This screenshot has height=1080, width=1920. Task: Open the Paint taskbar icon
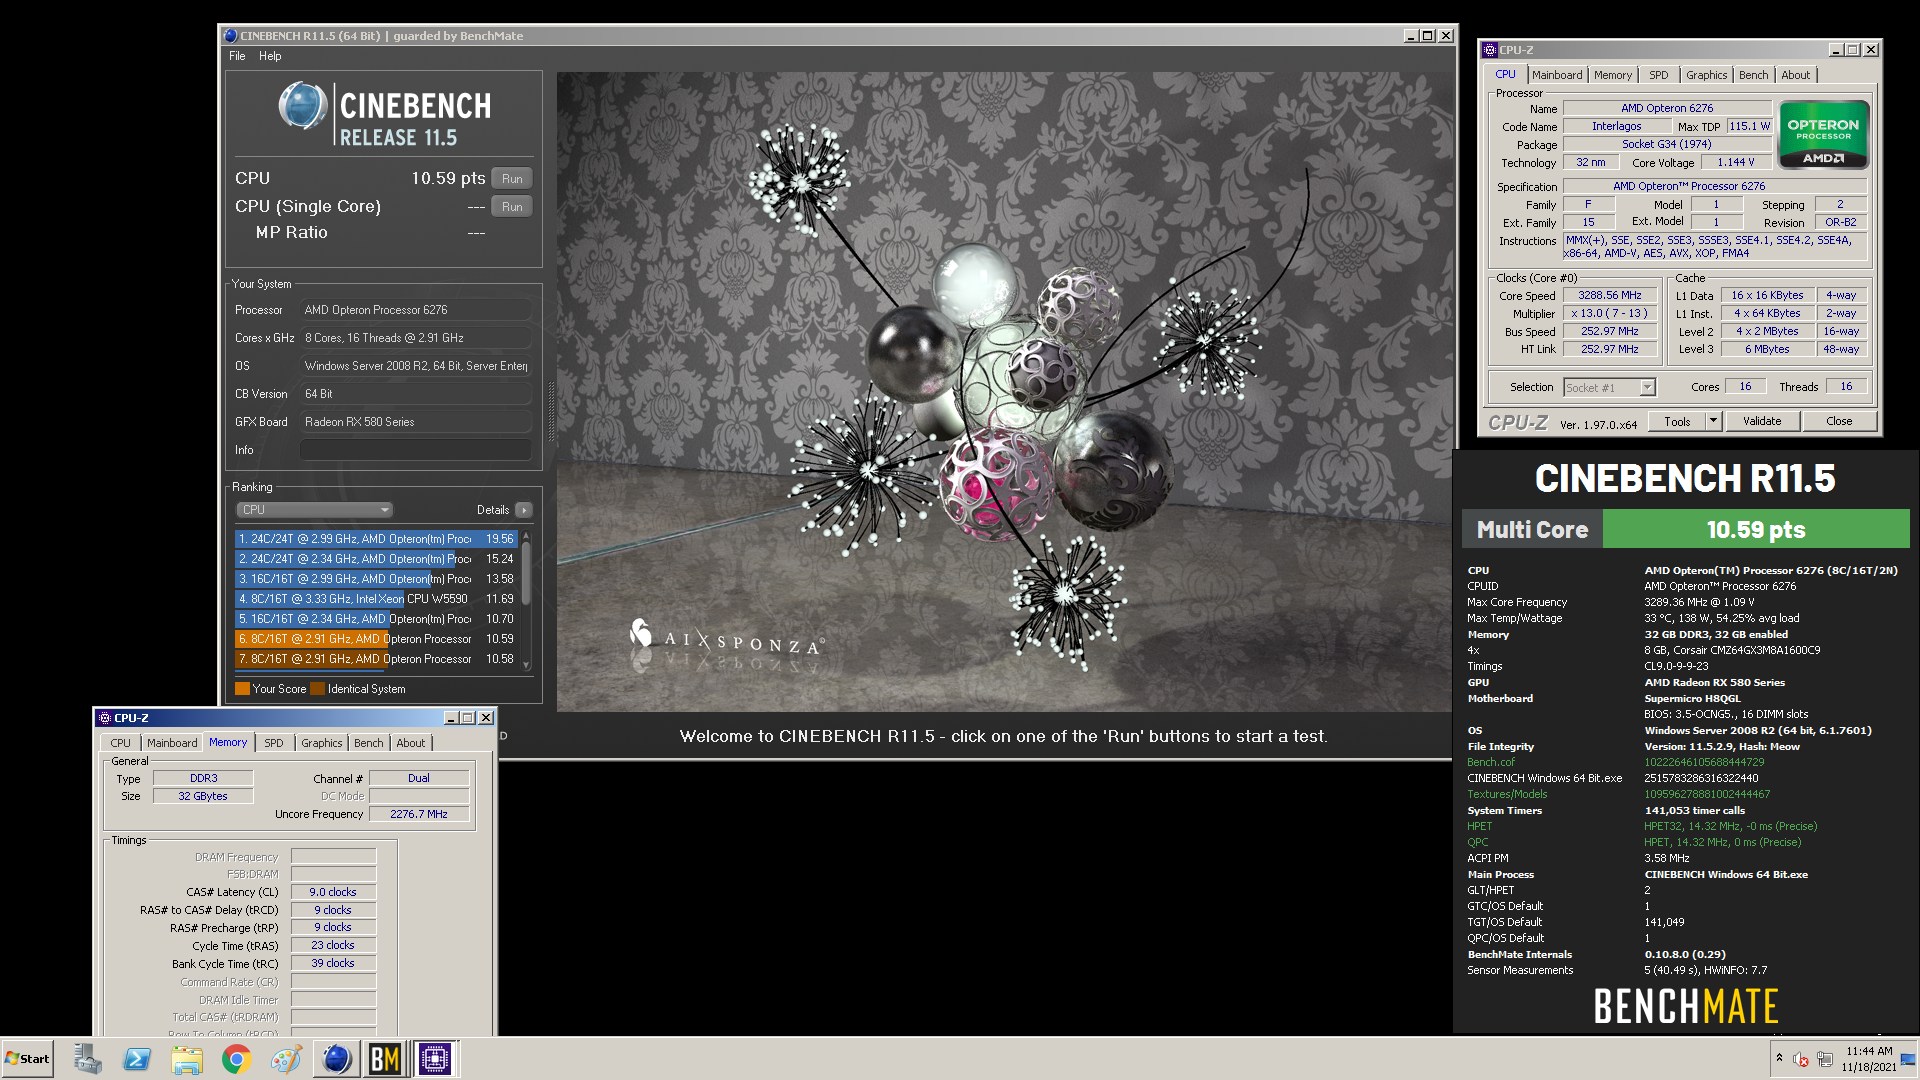tap(286, 1058)
